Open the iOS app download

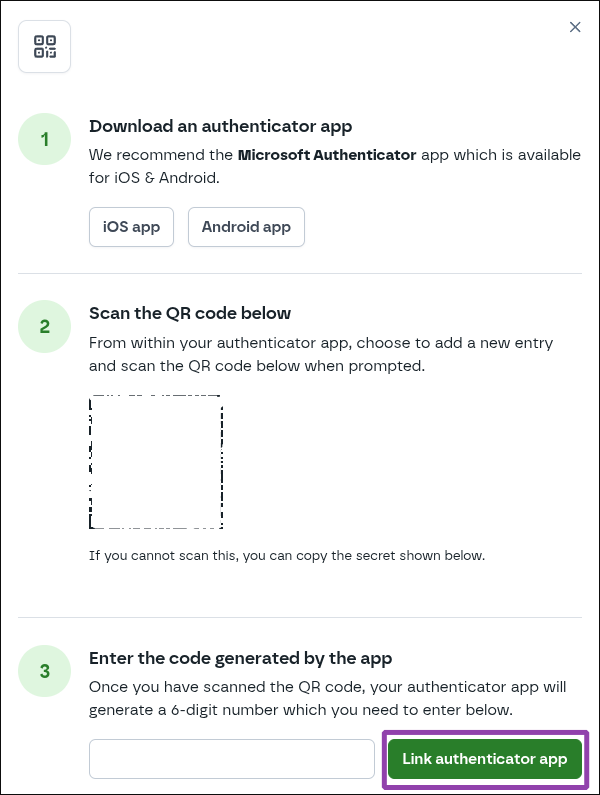pos(131,227)
